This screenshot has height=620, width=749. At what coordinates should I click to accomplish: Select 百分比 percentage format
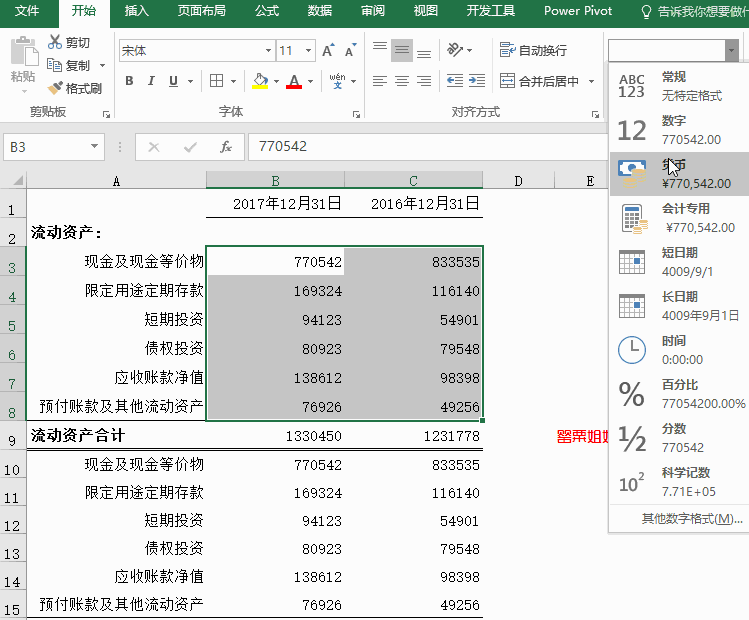tap(679, 394)
